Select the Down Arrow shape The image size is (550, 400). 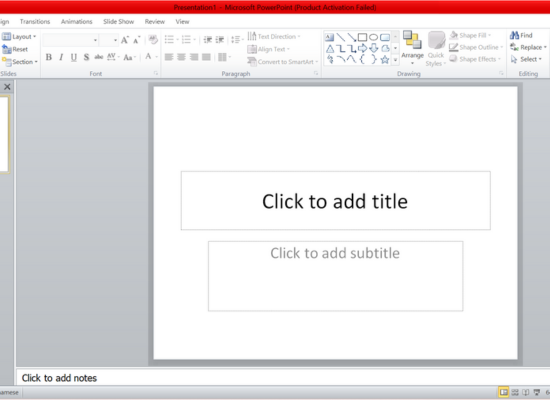point(374,48)
